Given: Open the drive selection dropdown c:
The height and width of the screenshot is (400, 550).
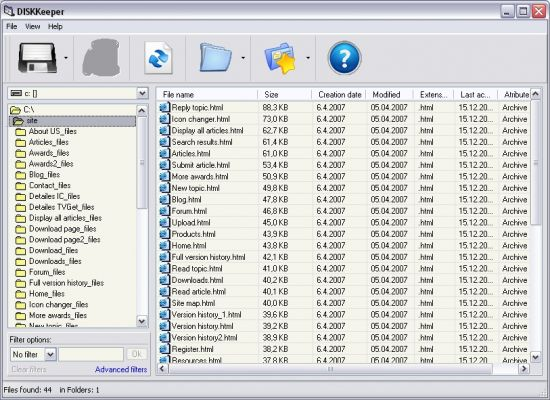Looking at the screenshot, I should pos(78,93).
